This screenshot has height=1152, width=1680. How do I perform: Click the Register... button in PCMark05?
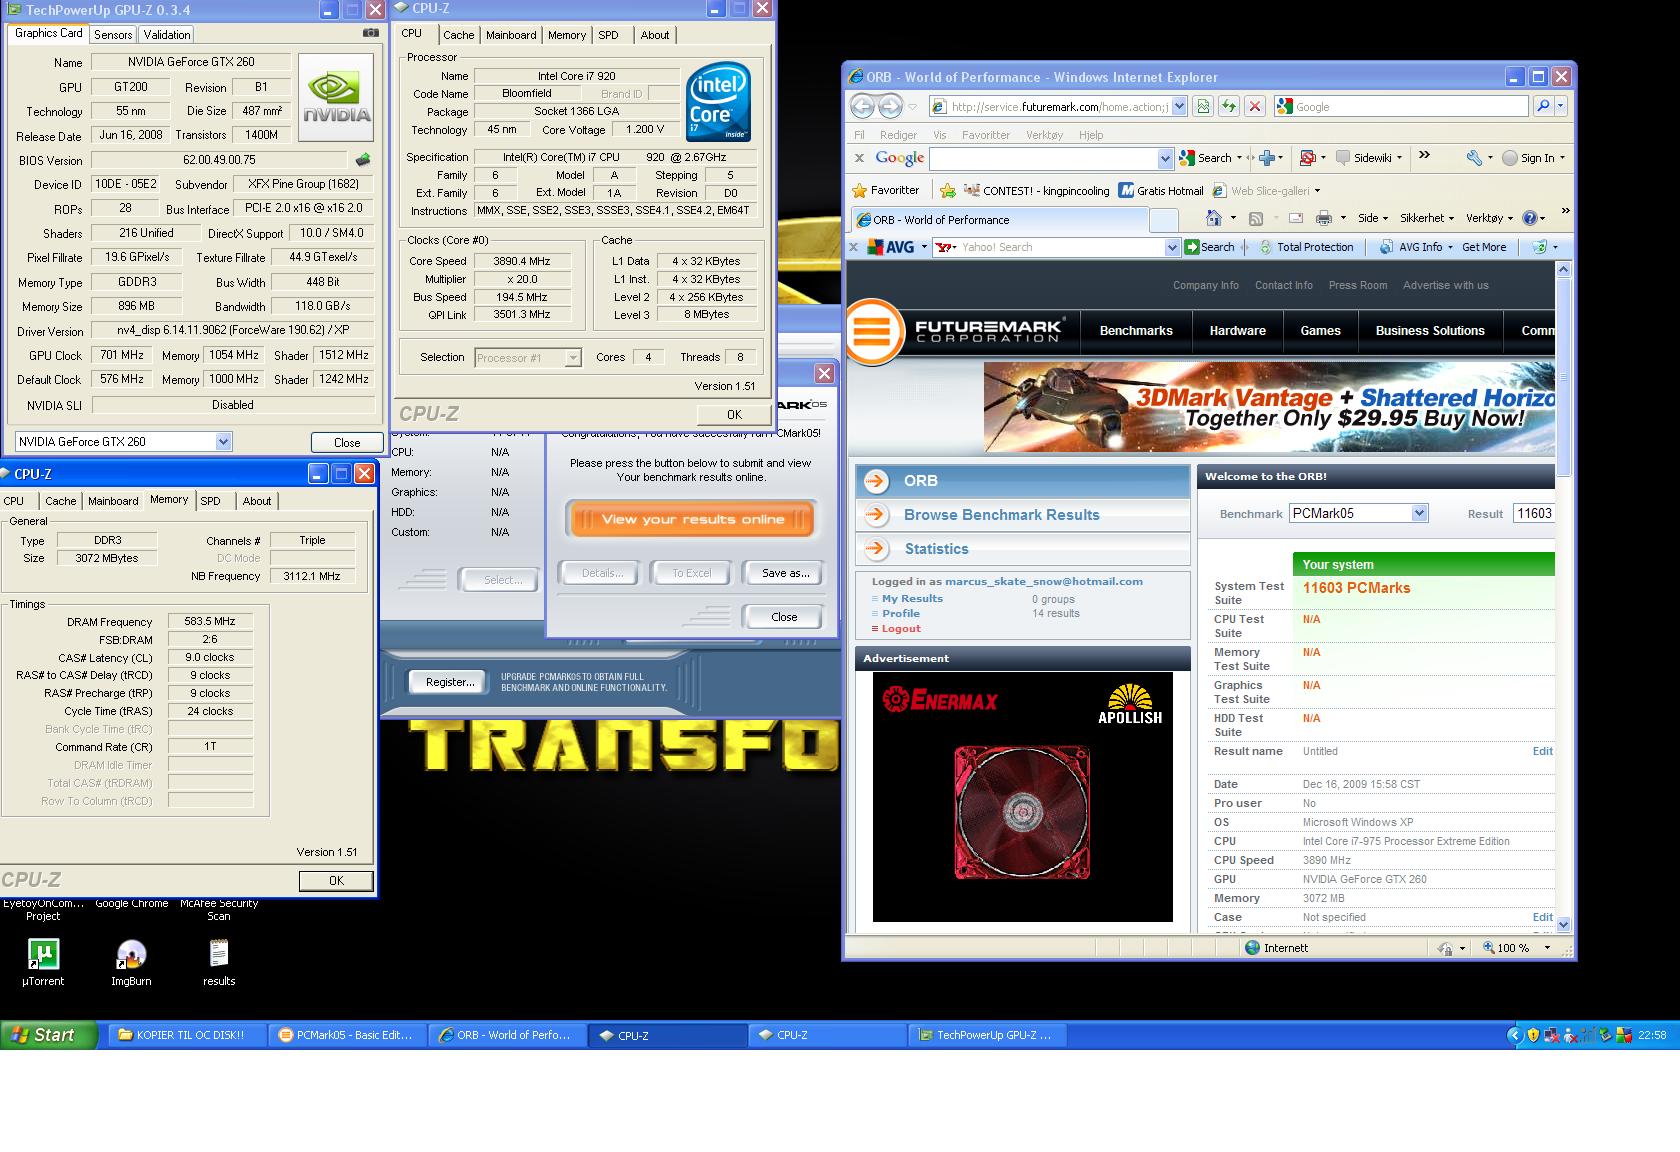[x=449, y=681]
